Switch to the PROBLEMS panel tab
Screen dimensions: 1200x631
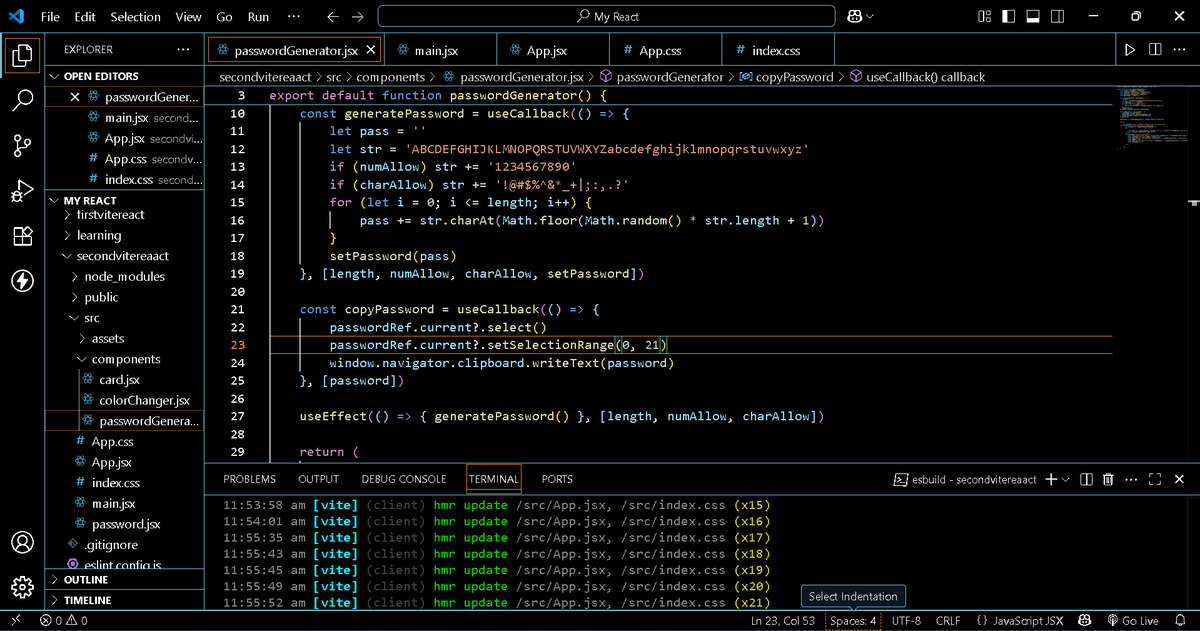[249, 479]
